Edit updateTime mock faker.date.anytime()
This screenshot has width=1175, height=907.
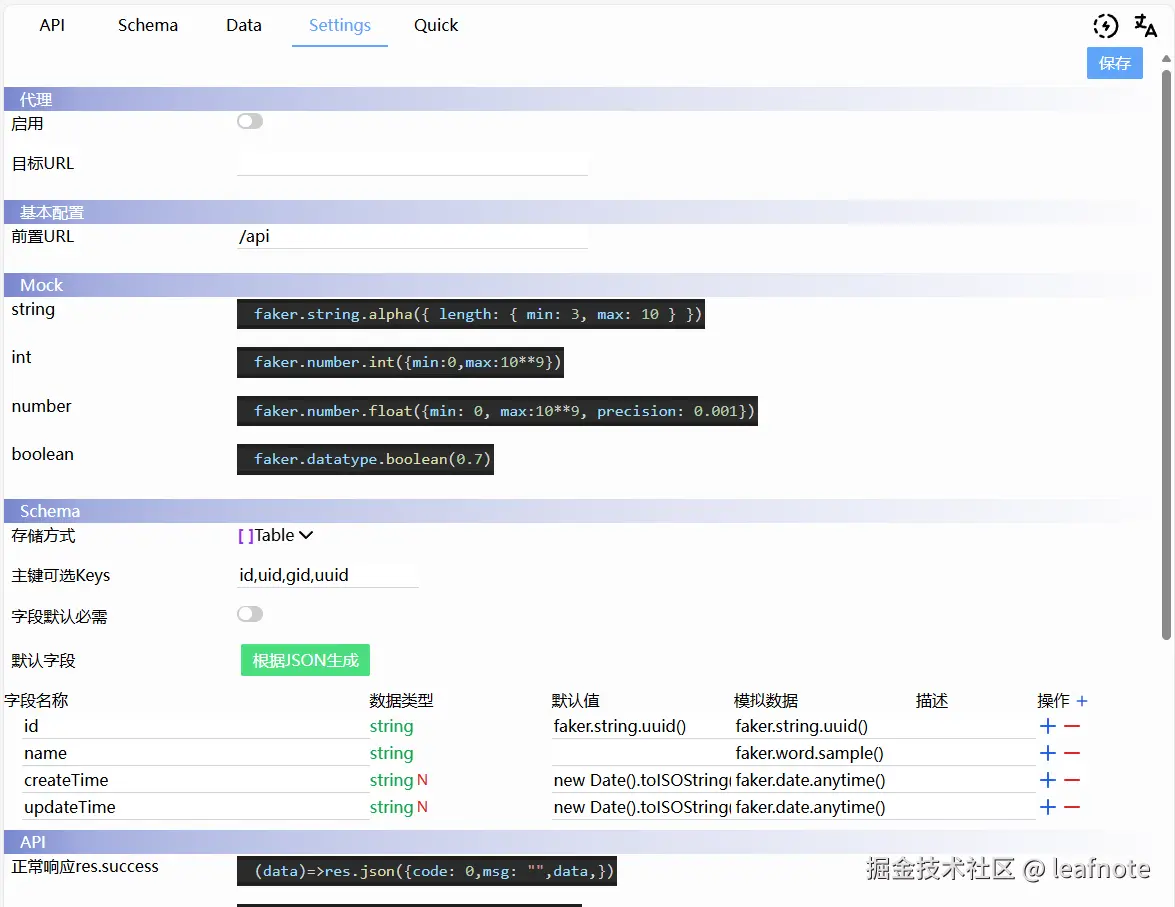pos(823,807)
